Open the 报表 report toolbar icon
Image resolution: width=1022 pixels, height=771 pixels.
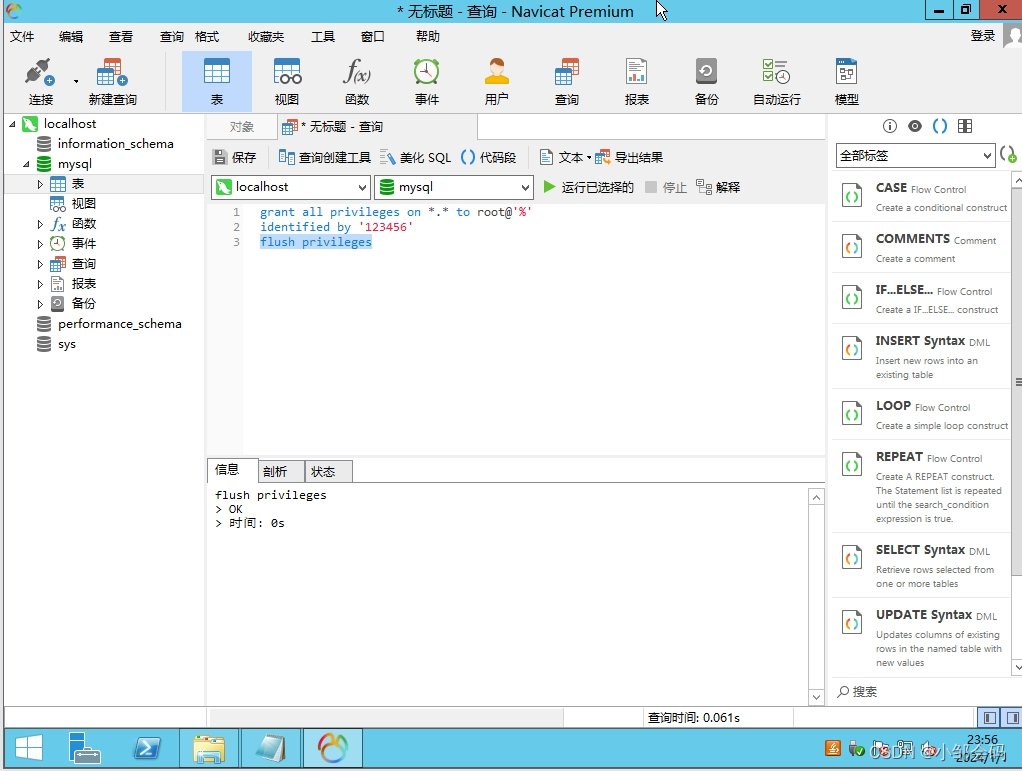click(x=636, y=81)
